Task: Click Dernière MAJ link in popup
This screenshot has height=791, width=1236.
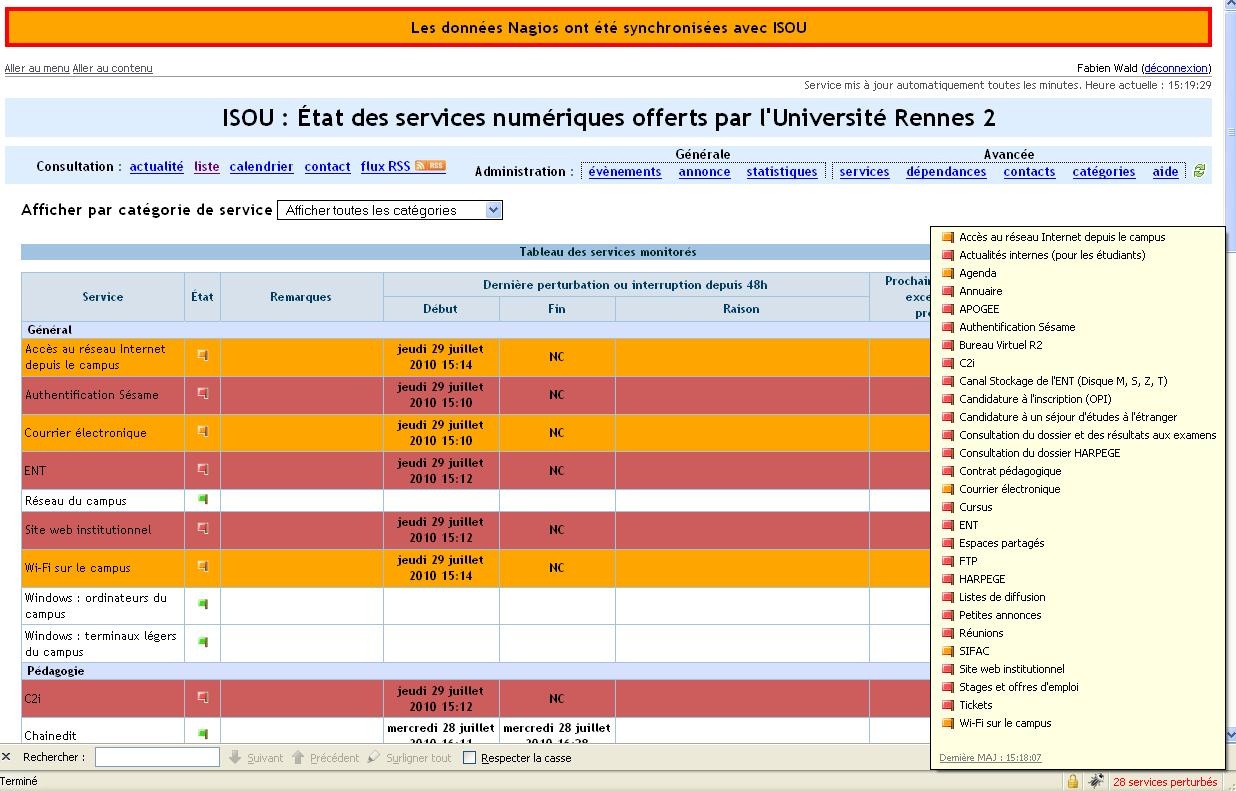Action: tap(990, 757)
